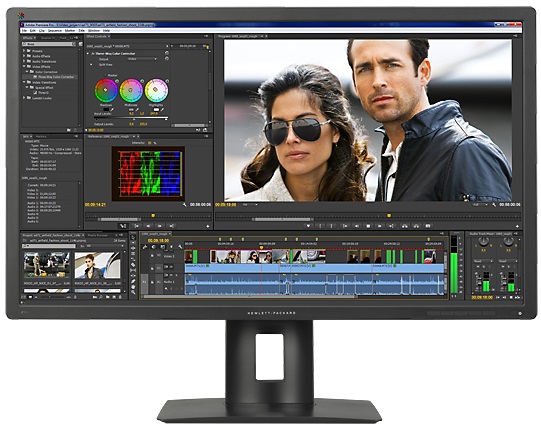Click the Midtones eyedropper in Effect Controls
Image resolution: width=541 pixels, height=430 pixels.
click(x=137, y=109)
